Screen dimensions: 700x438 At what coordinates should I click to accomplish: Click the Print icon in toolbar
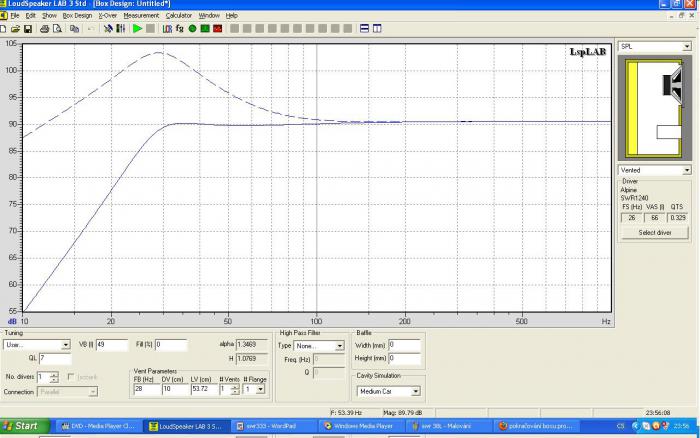click(44, 29)
